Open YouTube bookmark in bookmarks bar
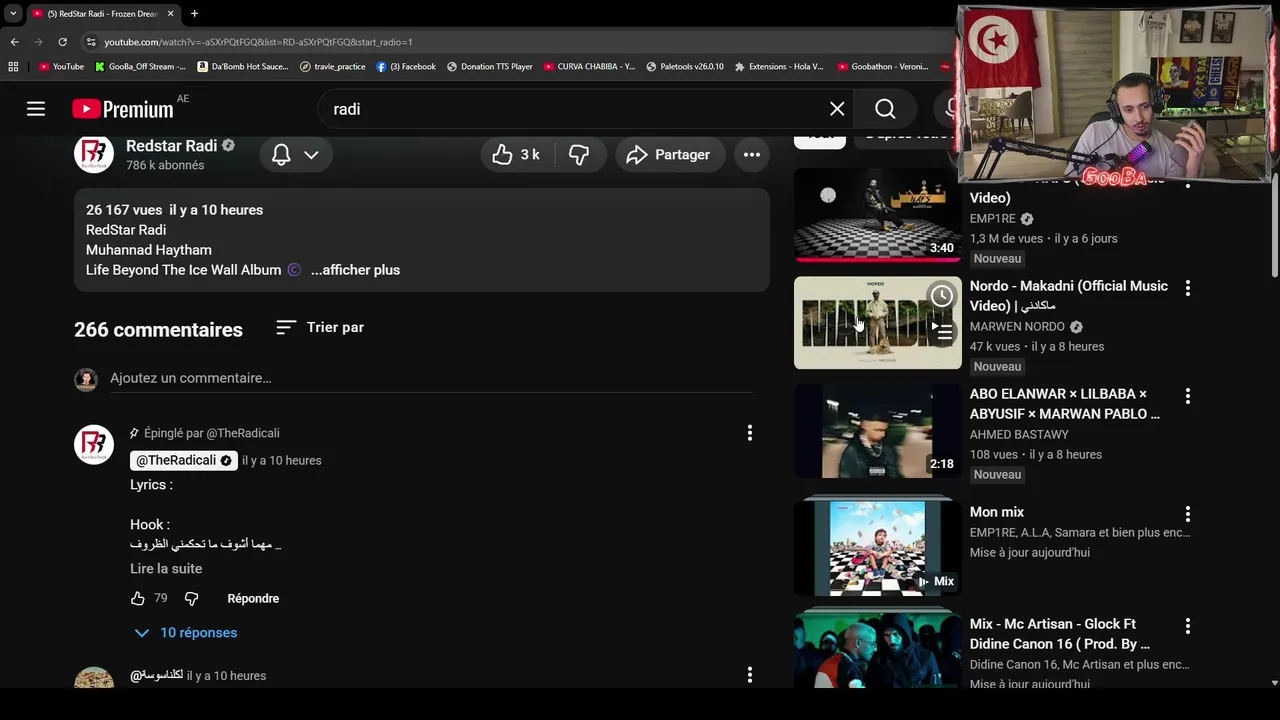Image resolution: width=1280 pixels, height=720 pixels. click(61, 67)
